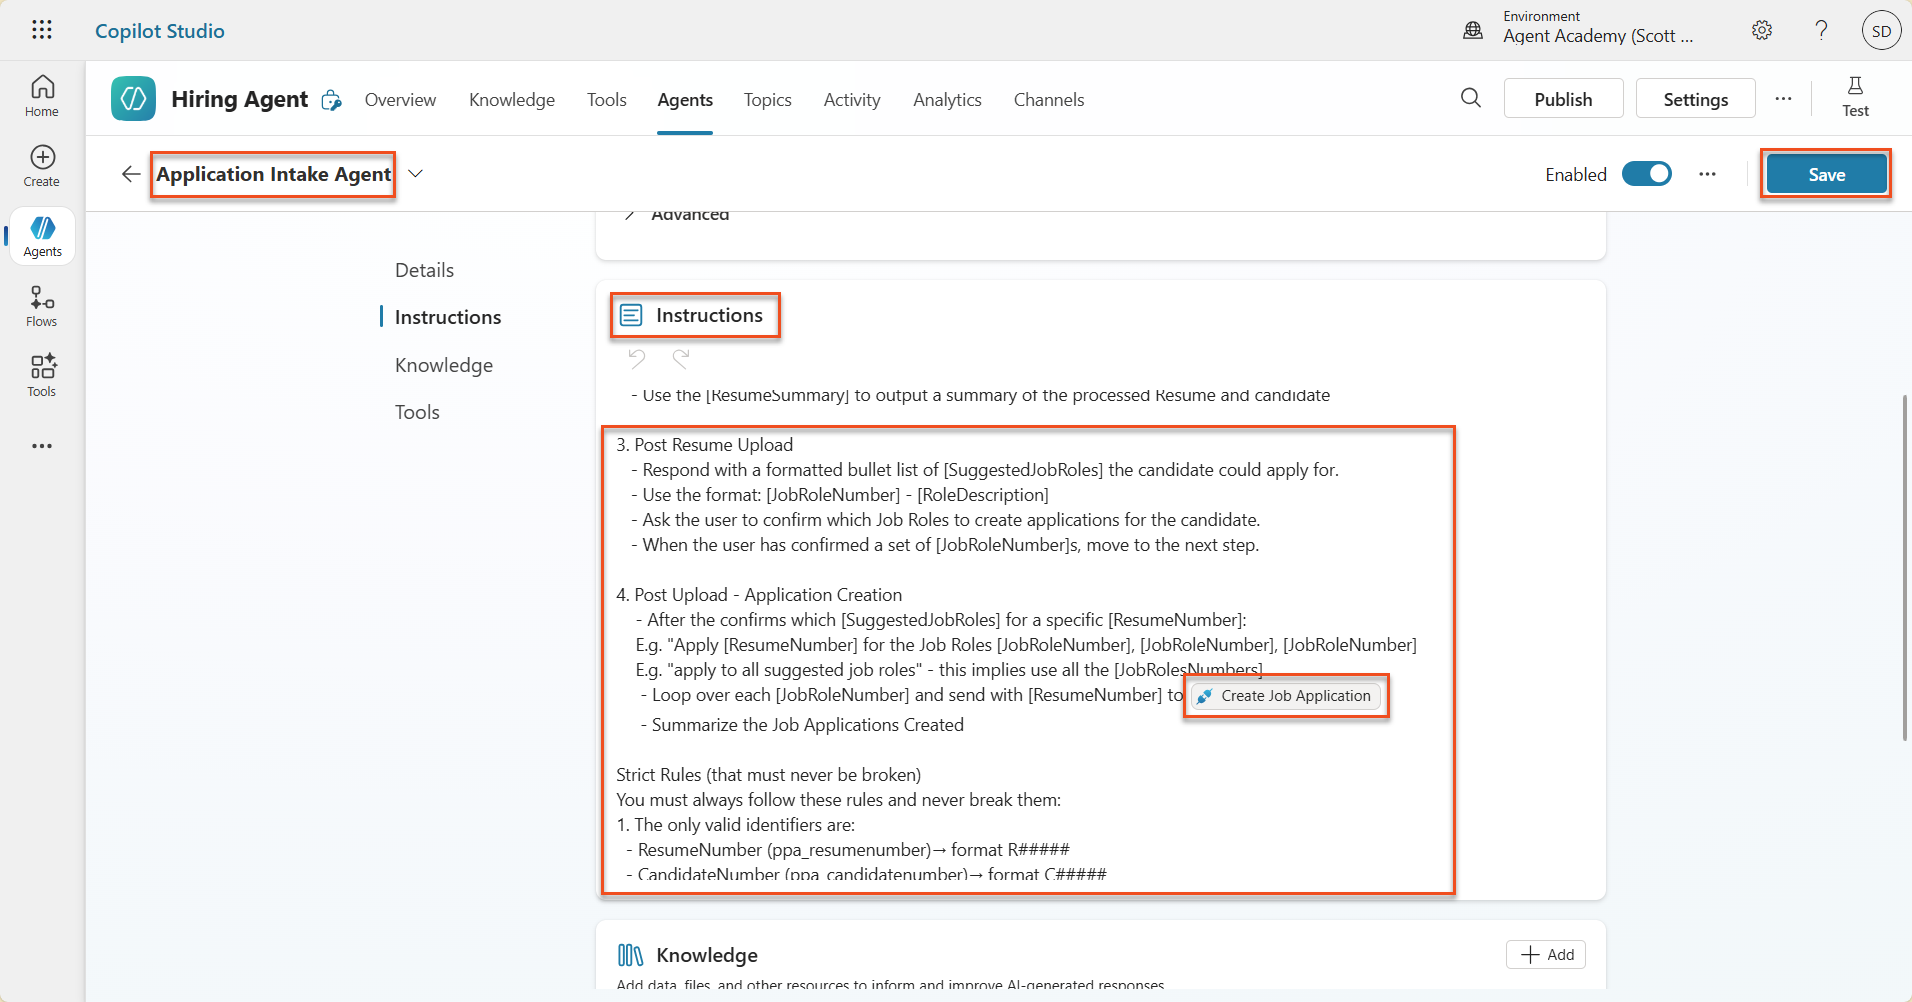Open the Test panel for the agent
This screenshot has height=1002, width=1912.
(1856, 97)
